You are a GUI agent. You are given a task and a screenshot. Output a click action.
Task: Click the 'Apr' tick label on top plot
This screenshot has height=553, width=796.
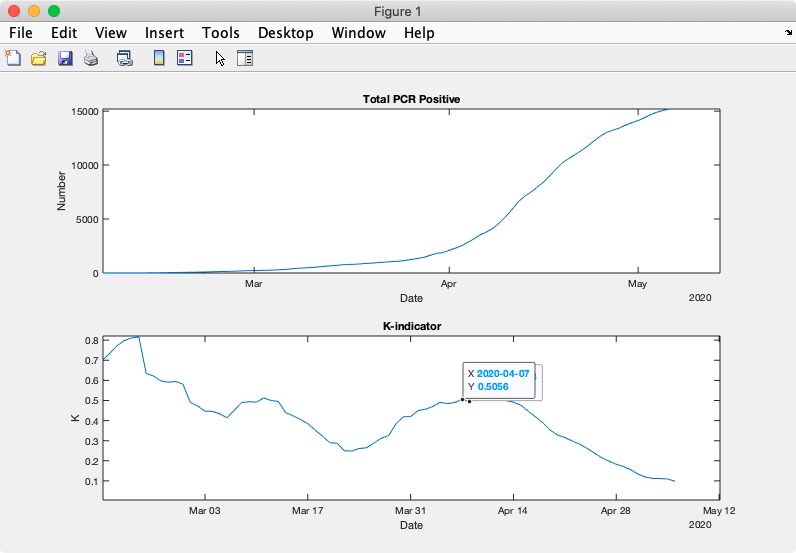tap(448, 283)
